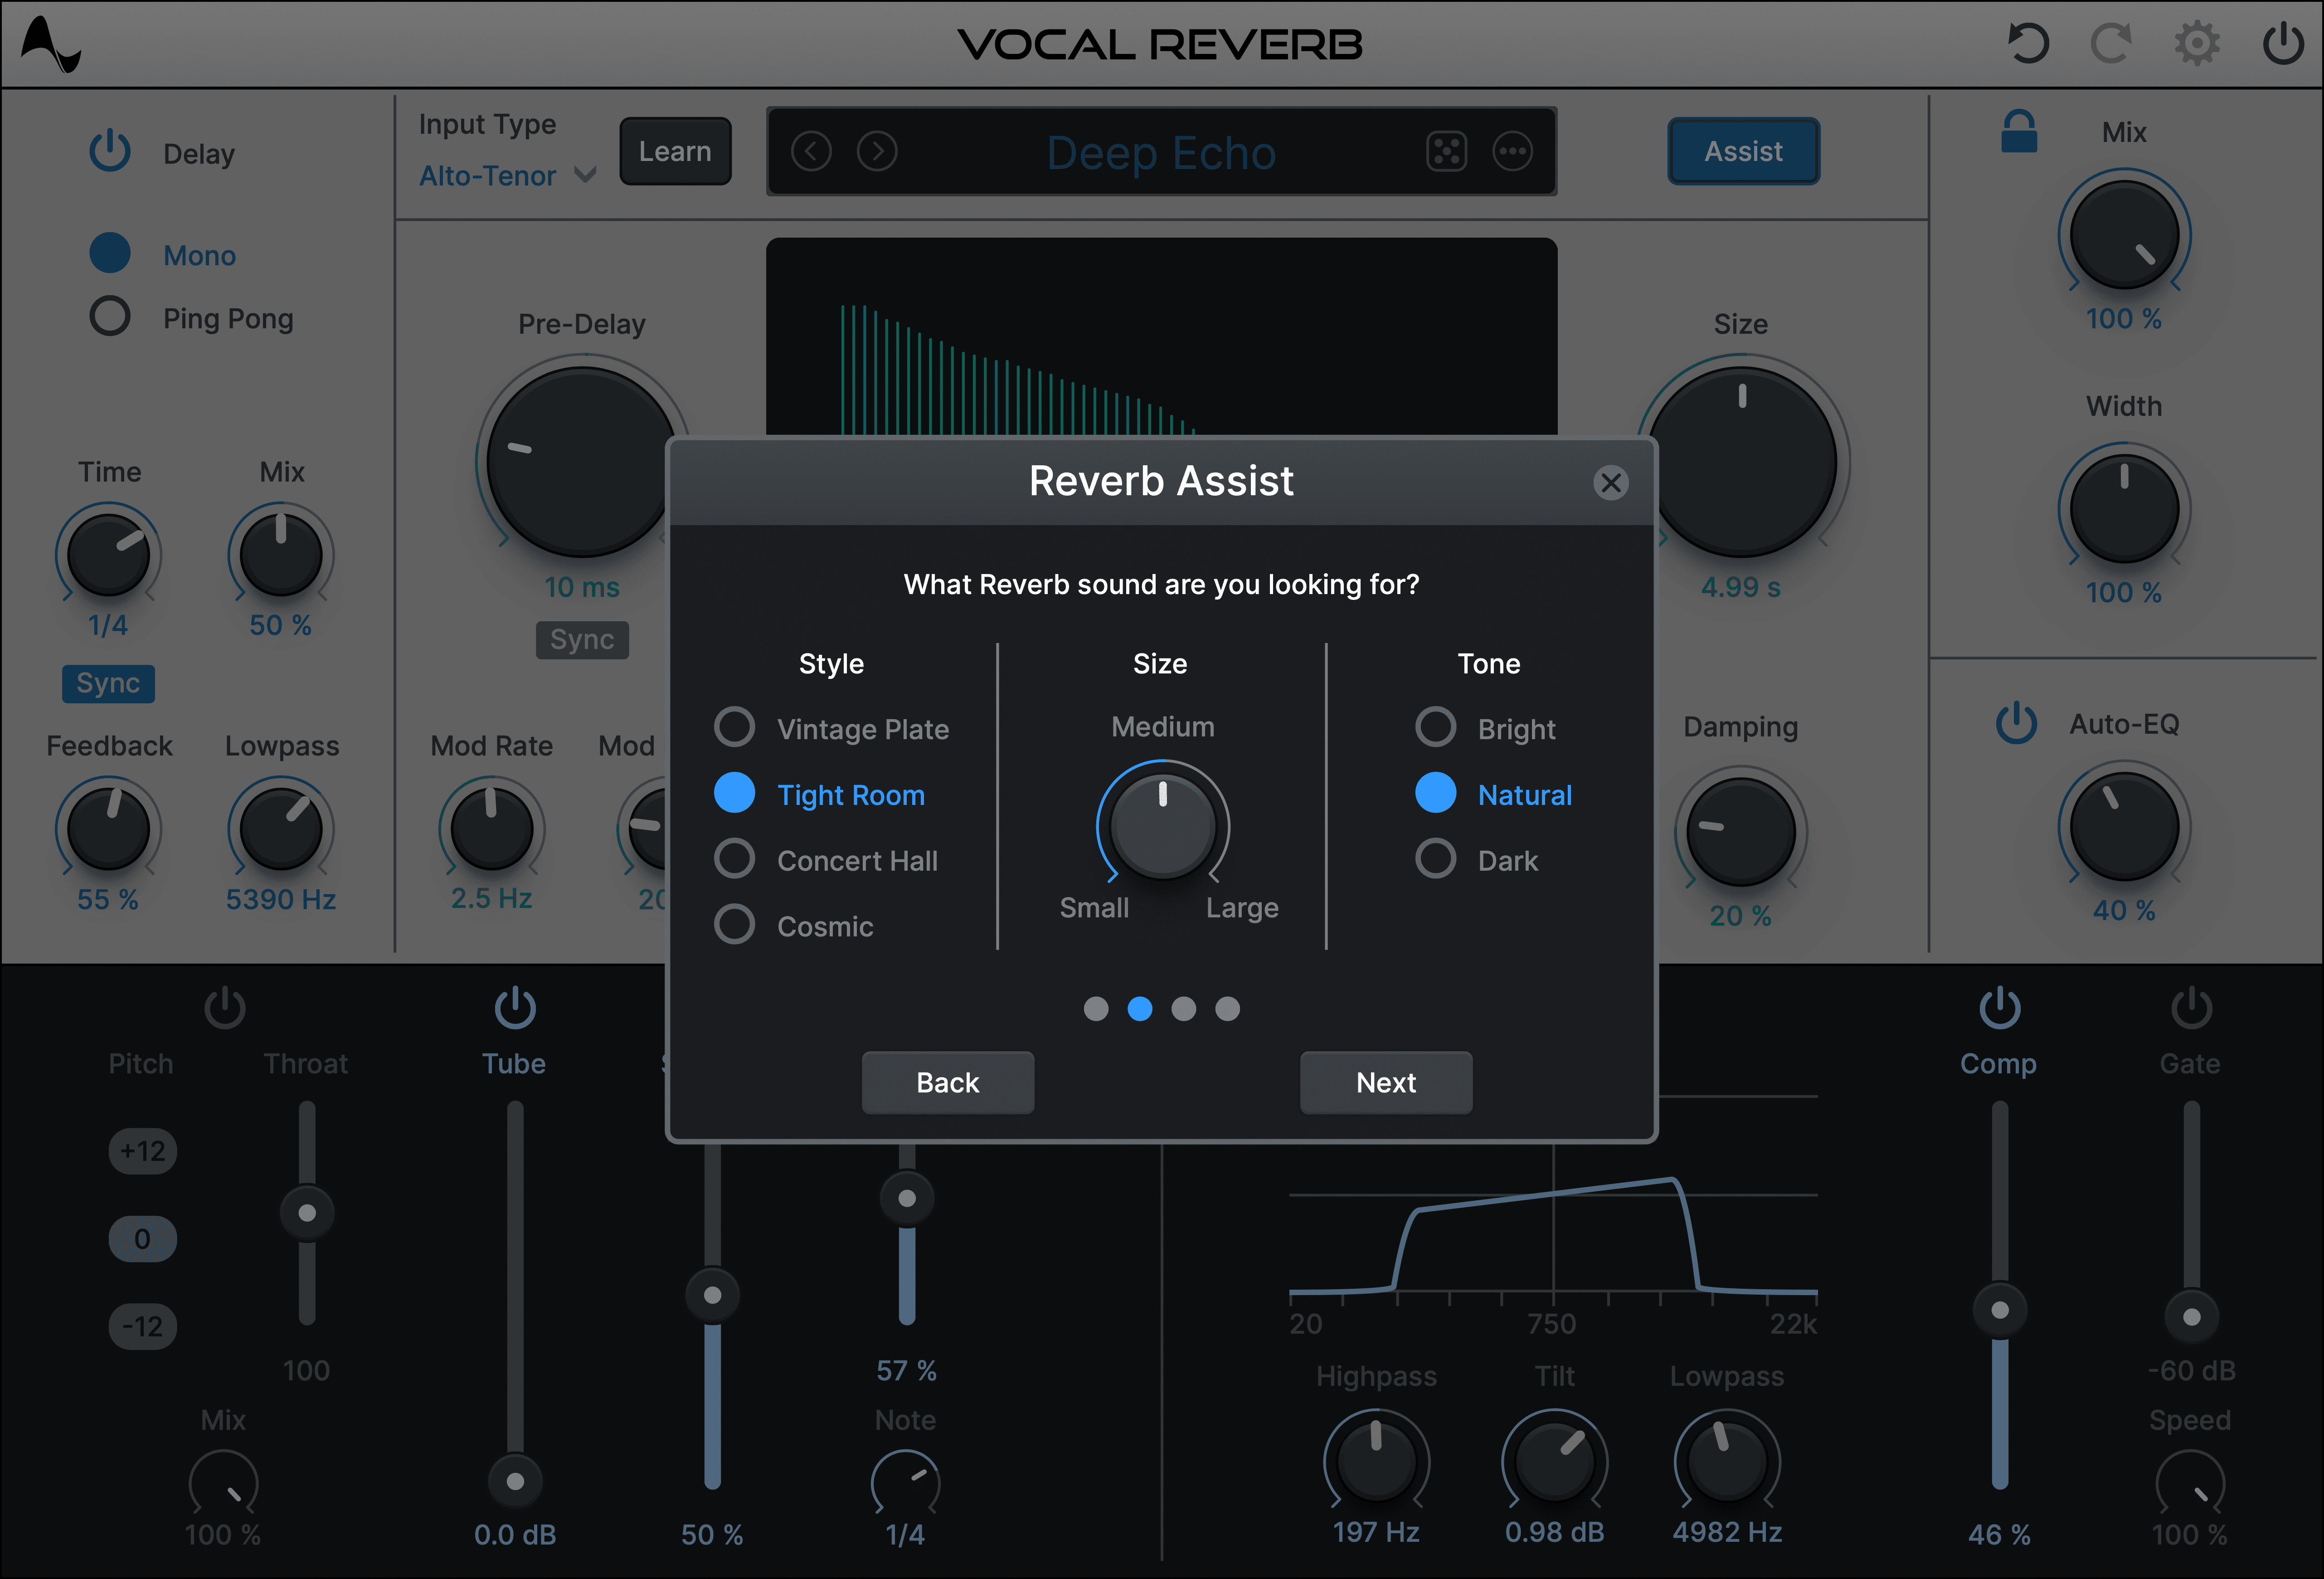Image resolution: width=2324 pixels, height=1579 pixels.
Task: Click the next preset arrow
Action: click(x=877, y=152)
